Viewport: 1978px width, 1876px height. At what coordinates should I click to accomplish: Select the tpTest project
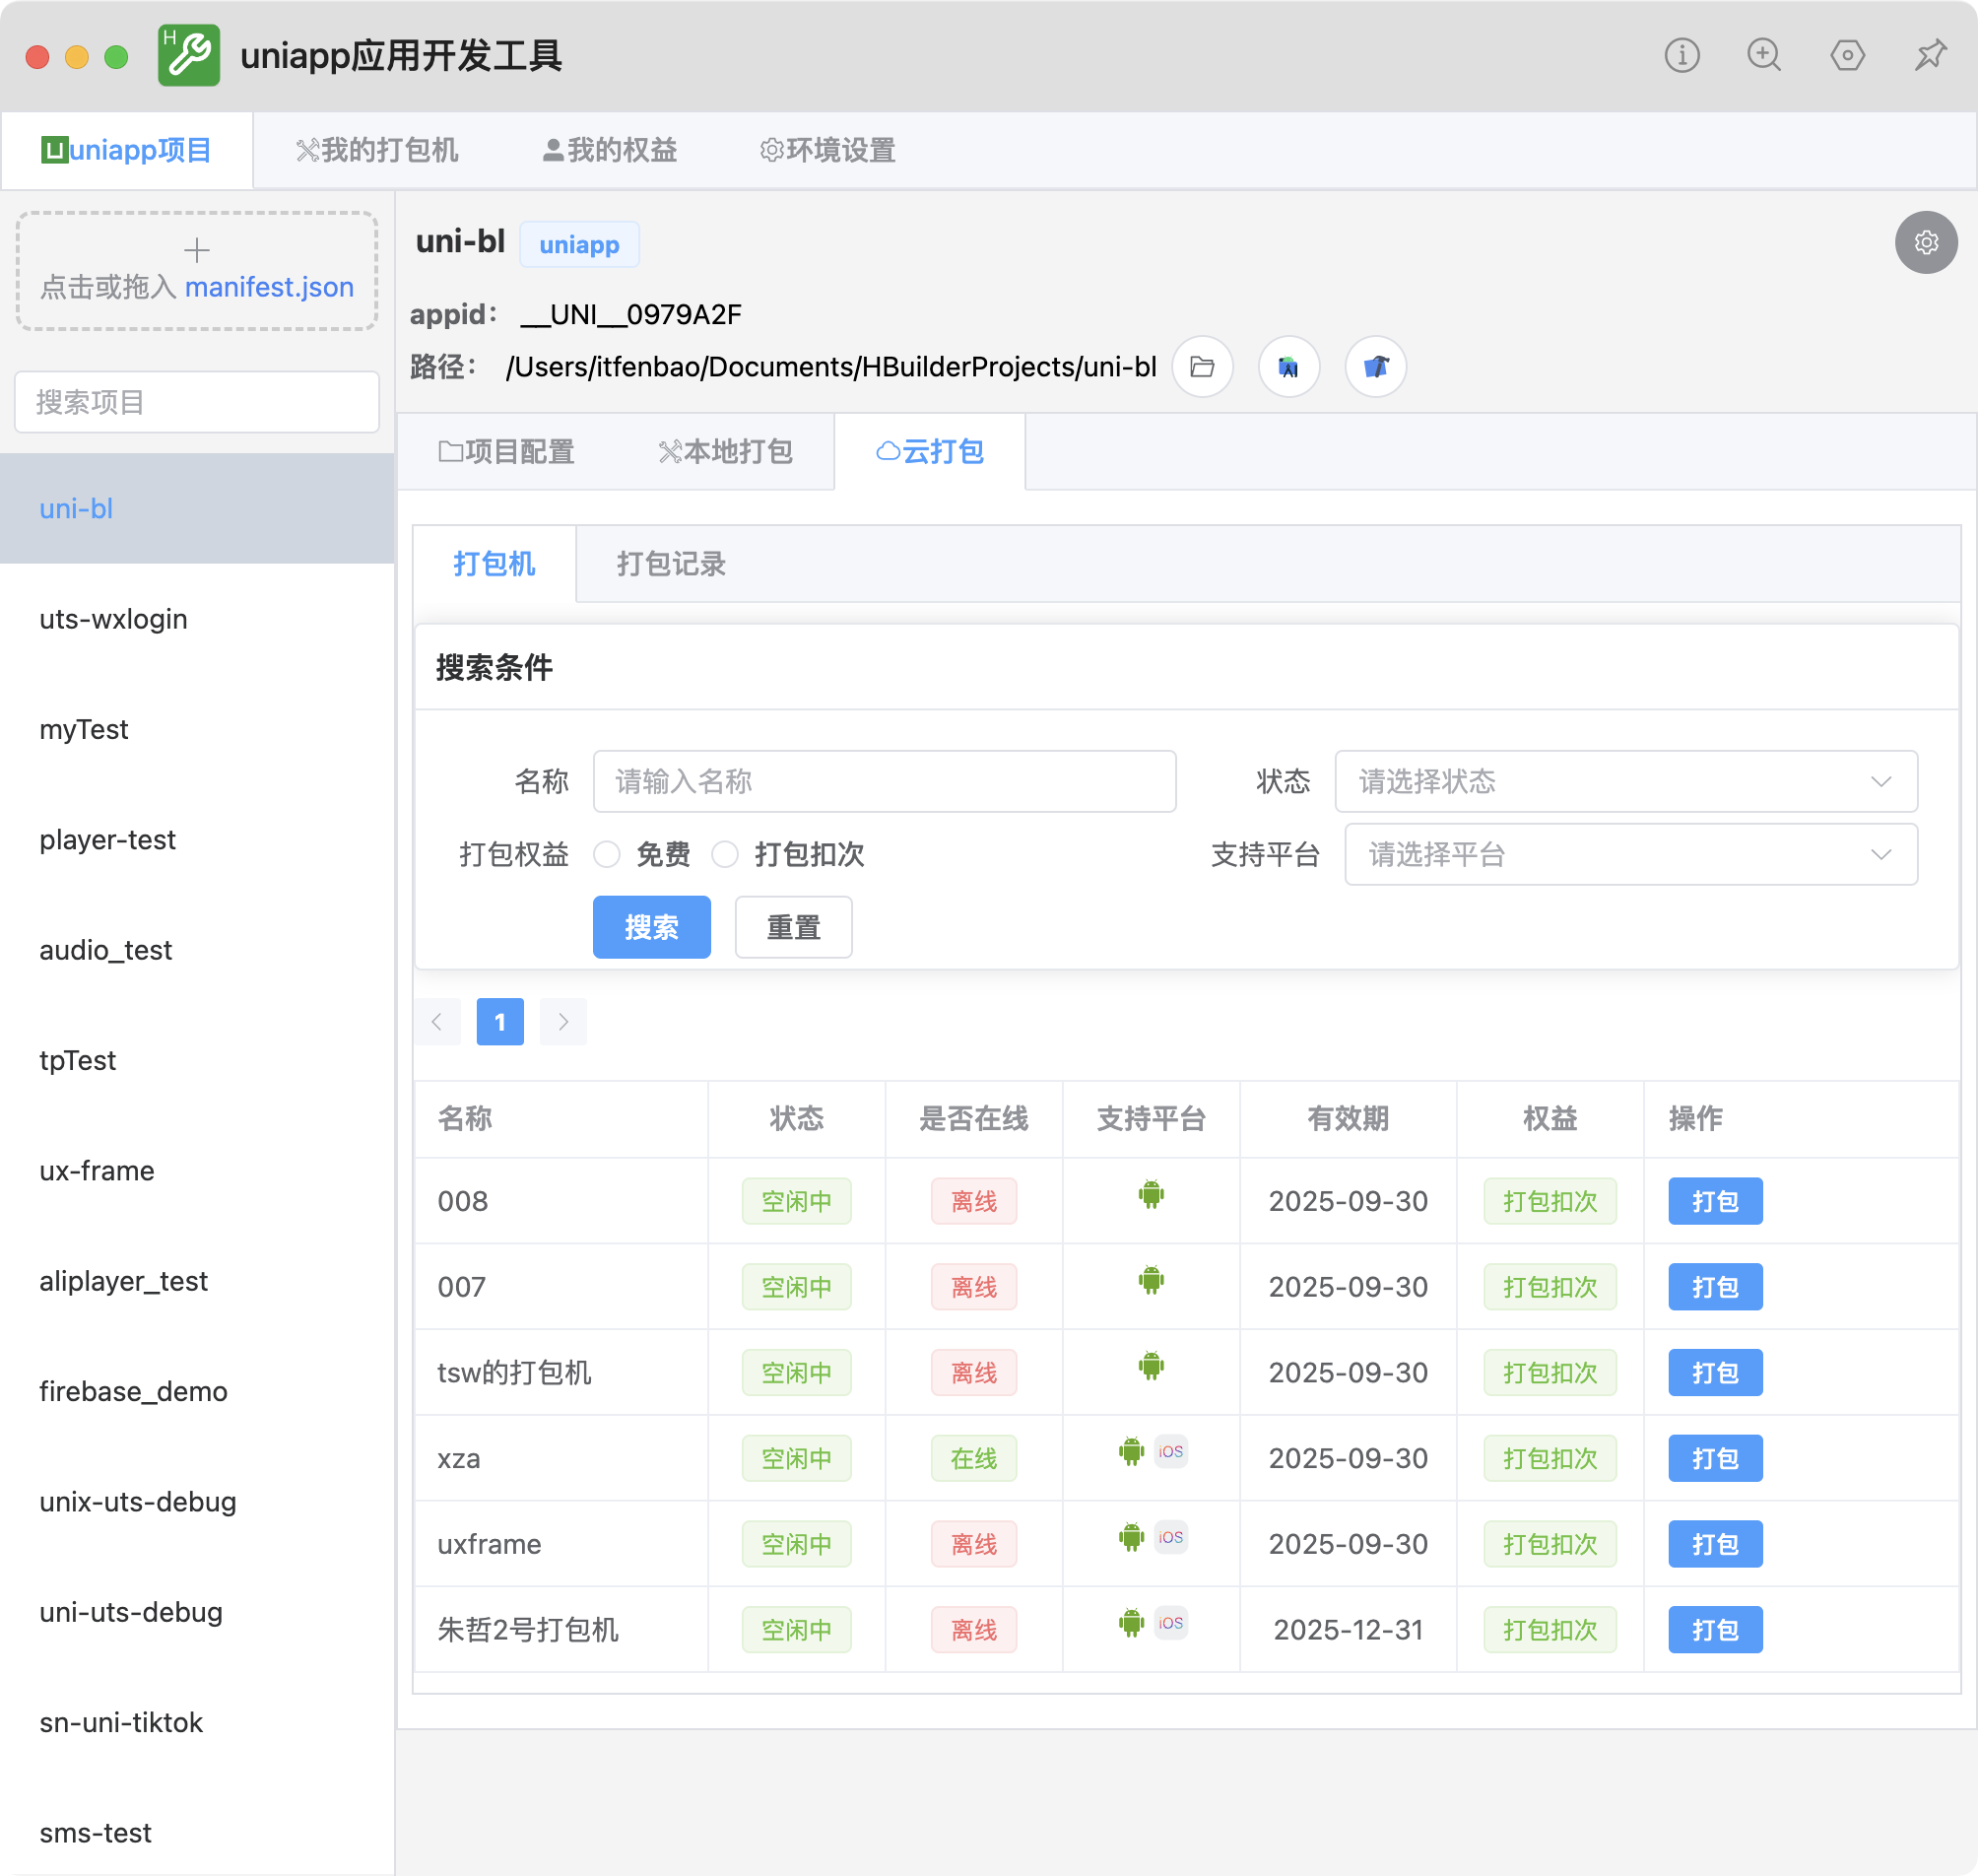197,1061
